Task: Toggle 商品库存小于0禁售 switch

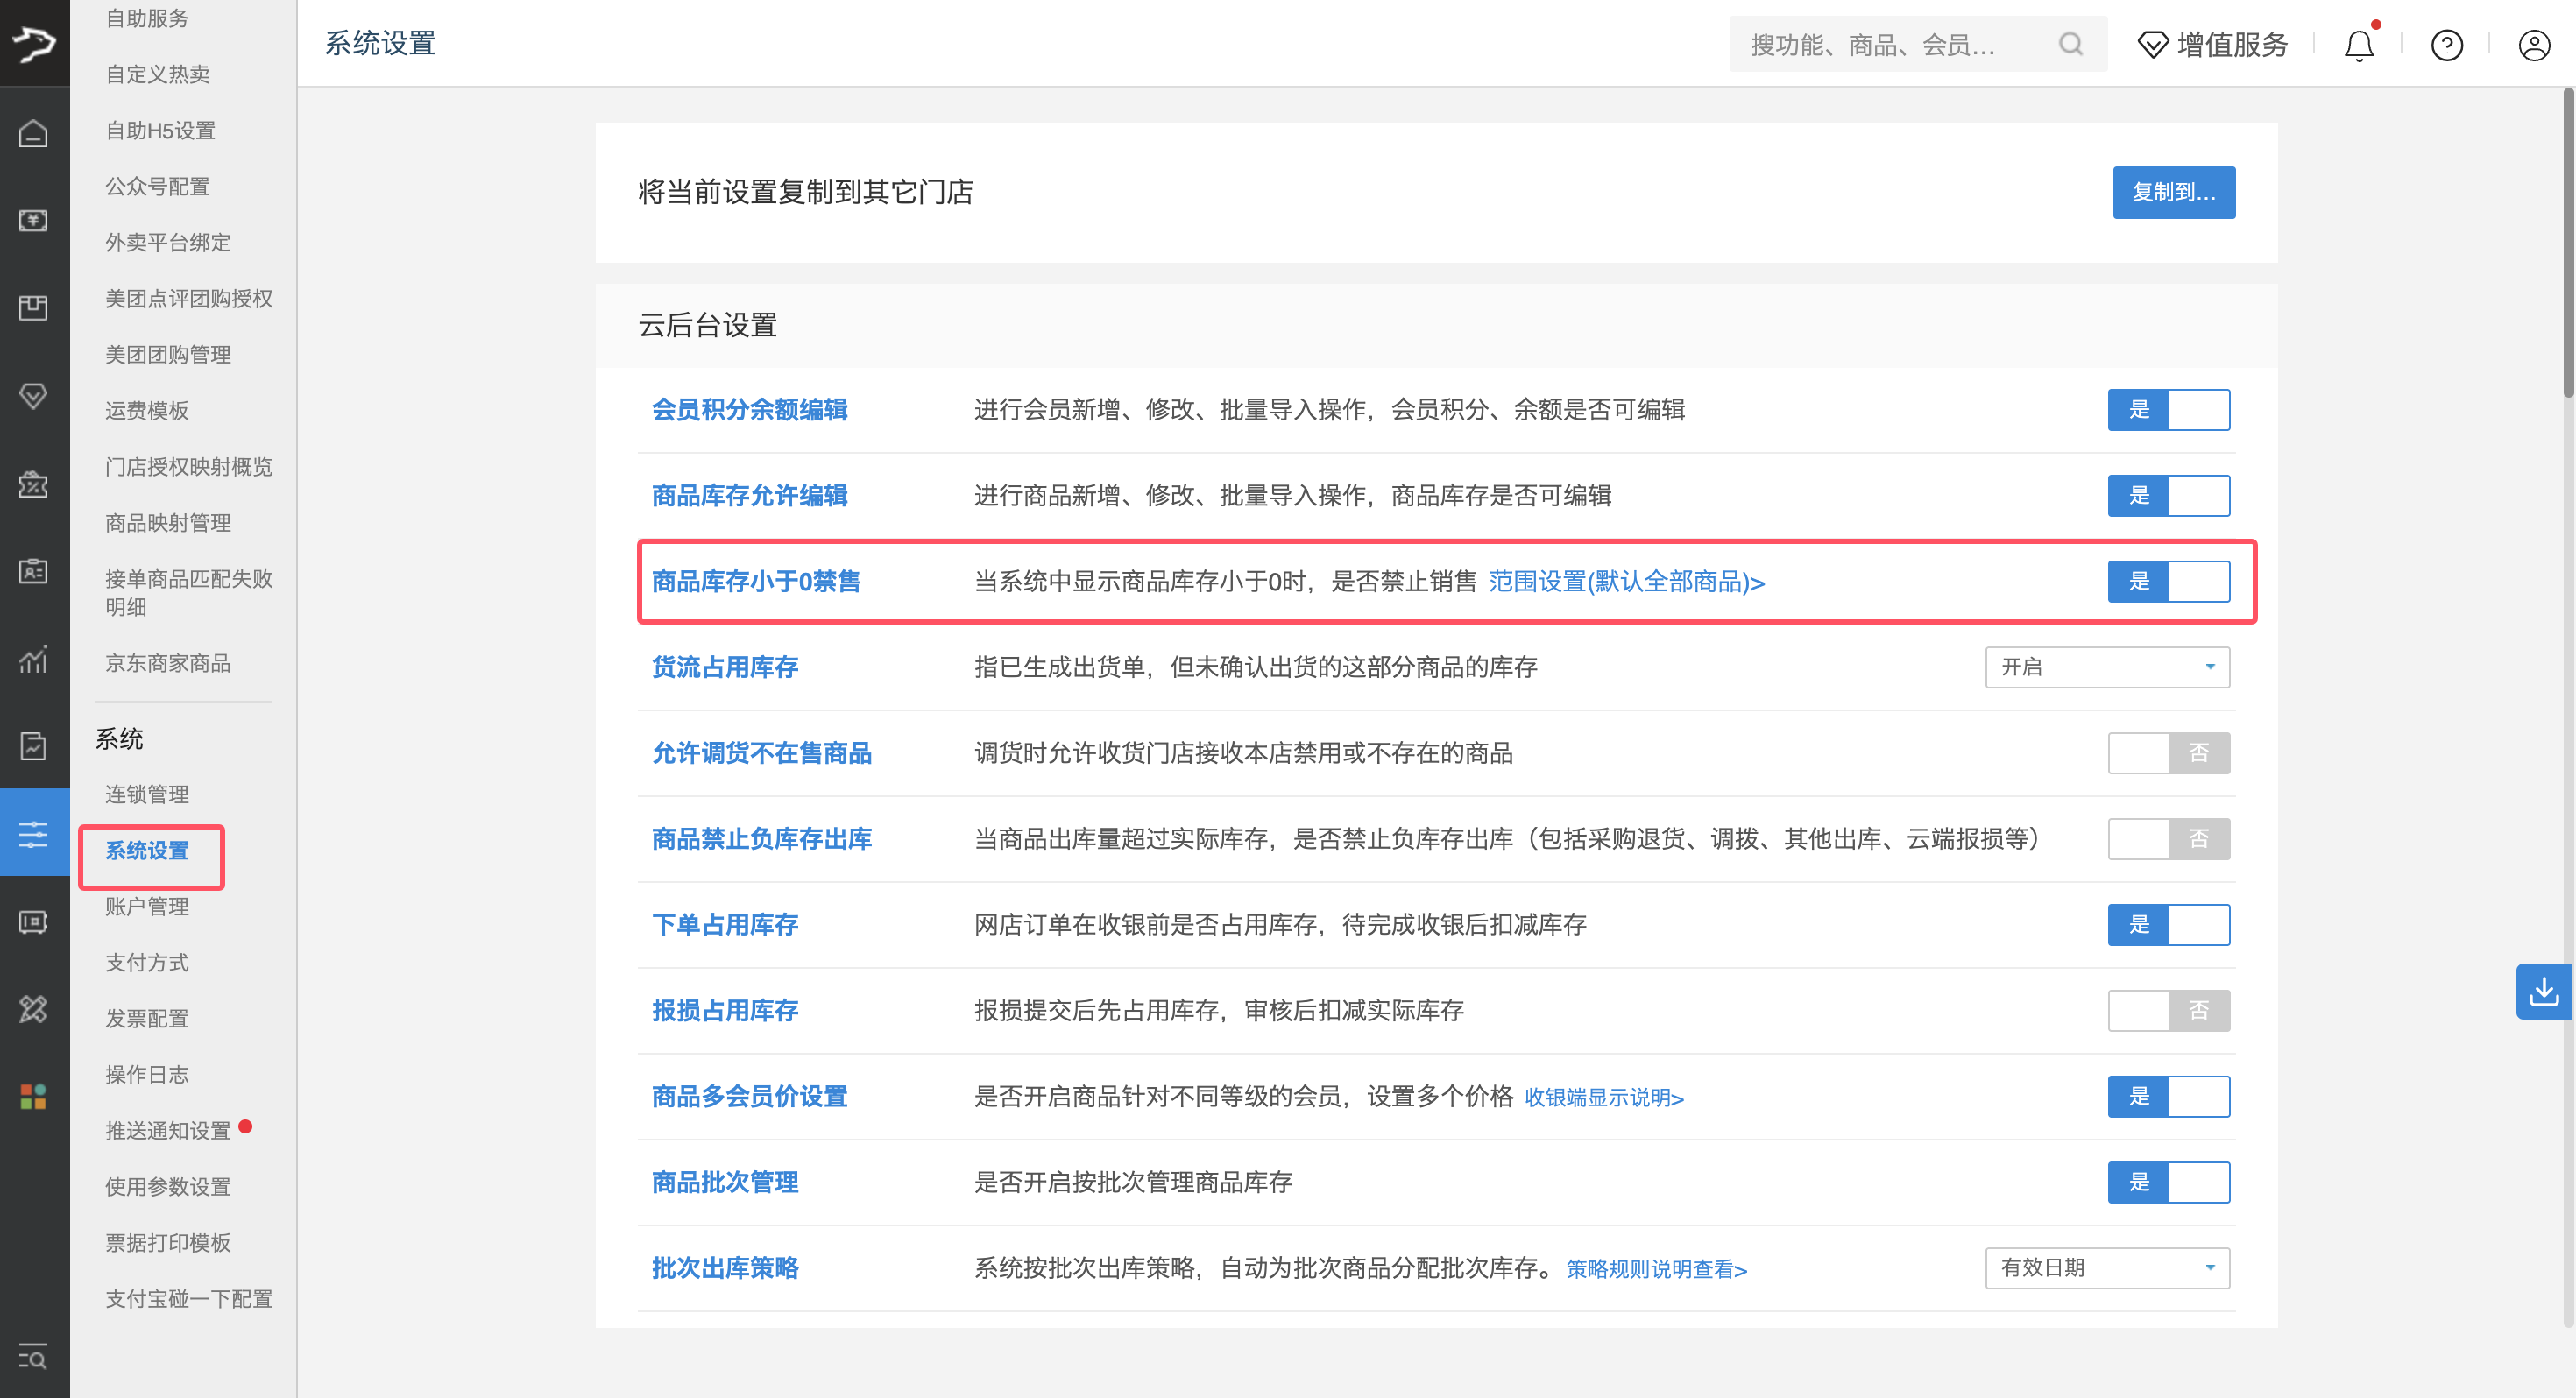Action: click(x=2168, y=582)
